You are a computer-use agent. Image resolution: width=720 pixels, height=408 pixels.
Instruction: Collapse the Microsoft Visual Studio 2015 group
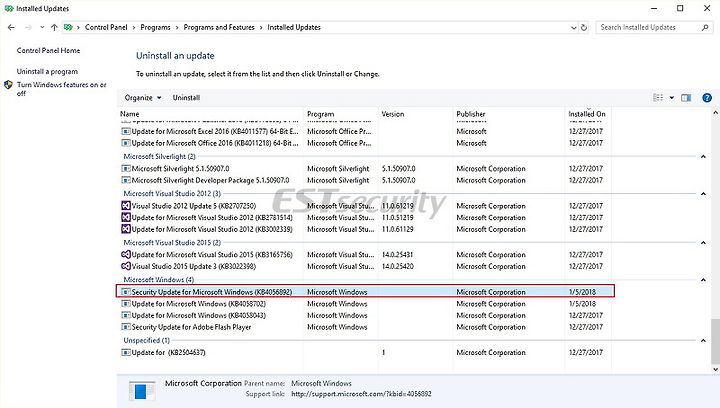(703, 243)
